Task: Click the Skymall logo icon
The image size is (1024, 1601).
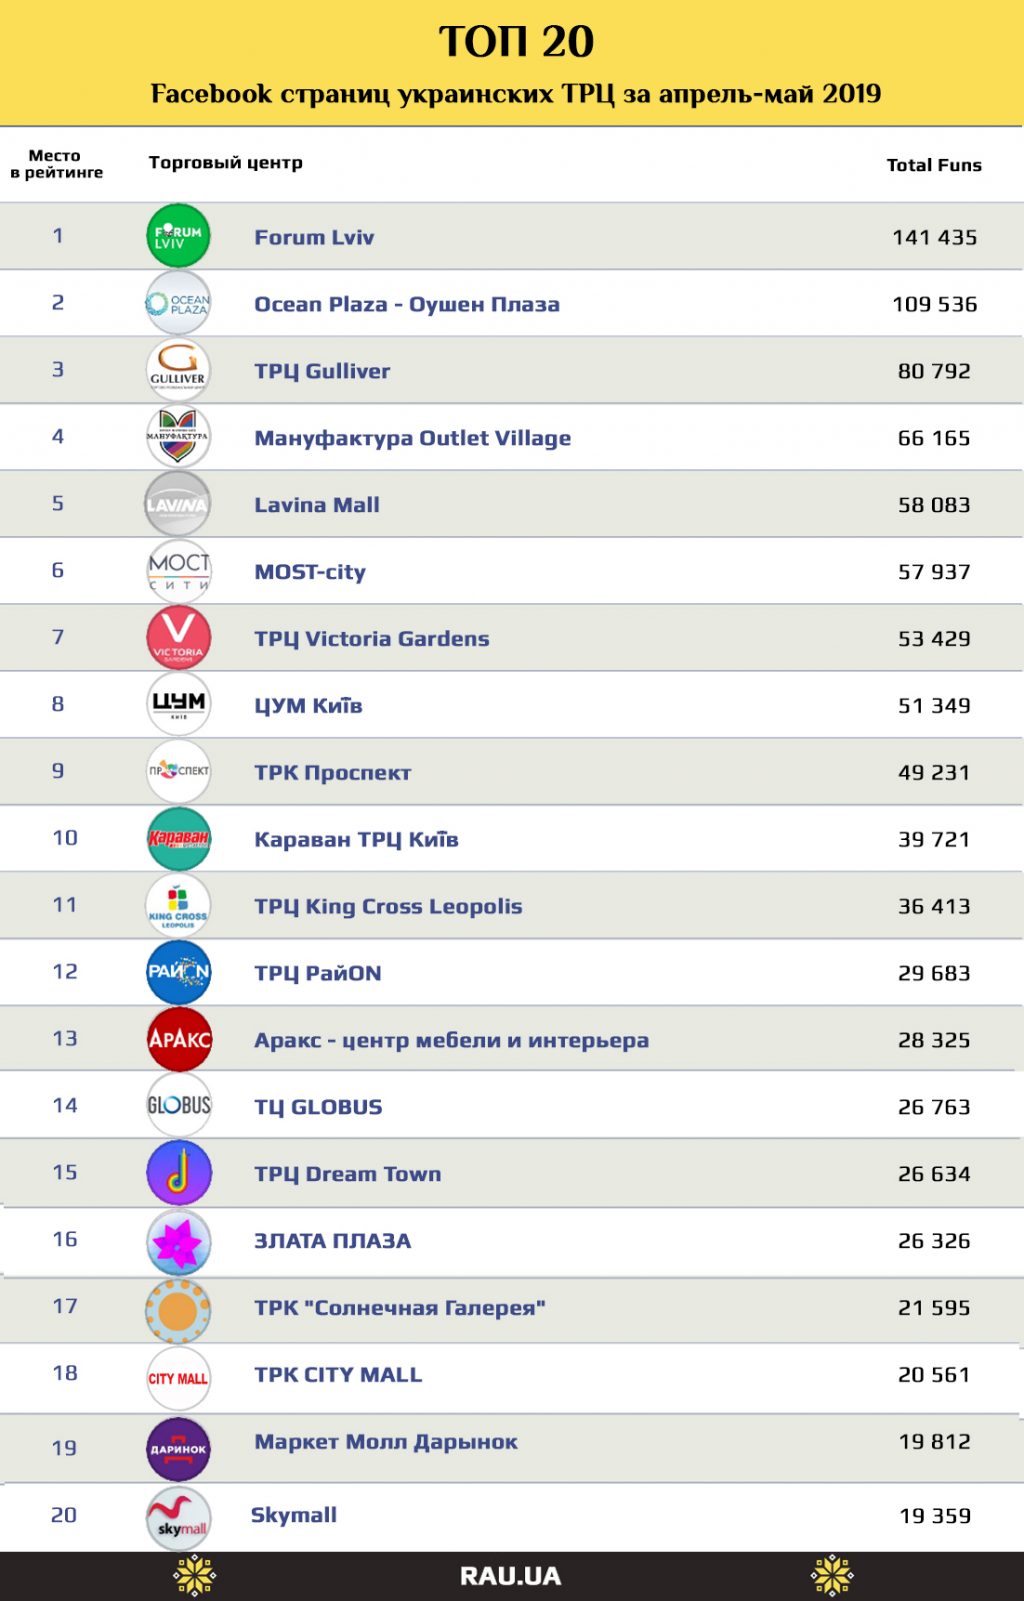Action: (178, 1518)
